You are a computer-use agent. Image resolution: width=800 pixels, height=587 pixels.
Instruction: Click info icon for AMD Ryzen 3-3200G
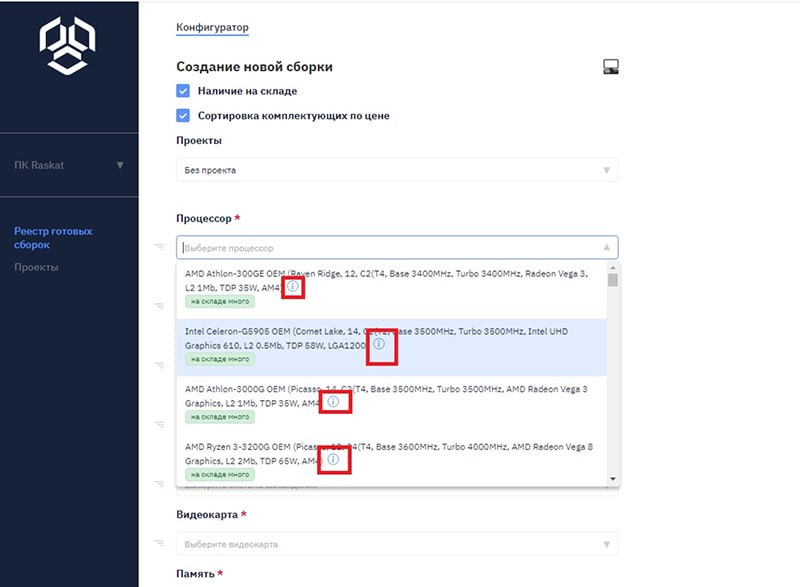[x=333, y=460]
